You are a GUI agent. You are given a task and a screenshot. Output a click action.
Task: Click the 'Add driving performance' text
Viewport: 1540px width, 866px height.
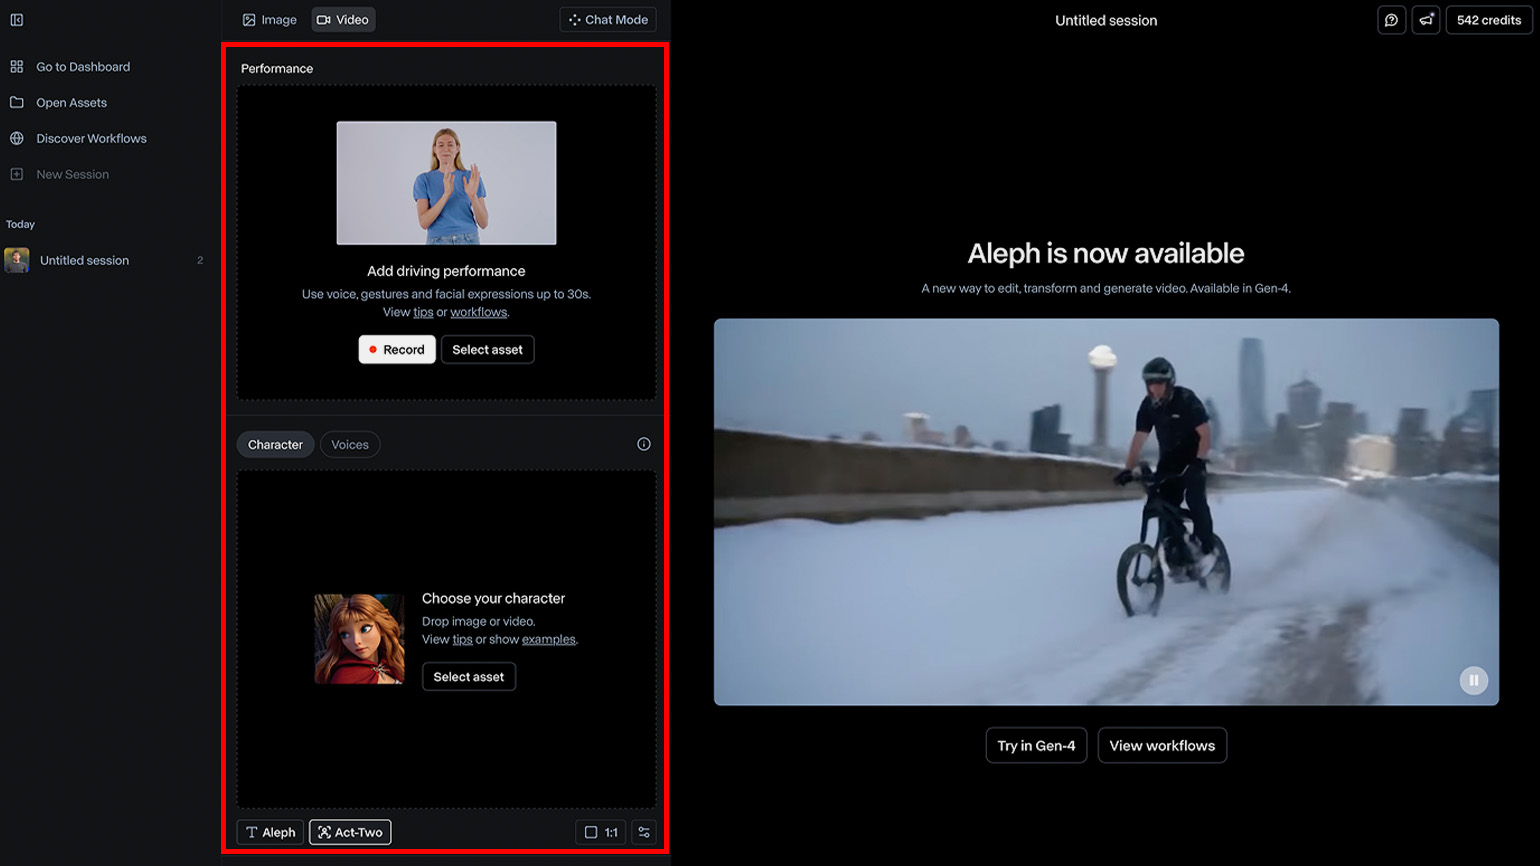(446, 272)
